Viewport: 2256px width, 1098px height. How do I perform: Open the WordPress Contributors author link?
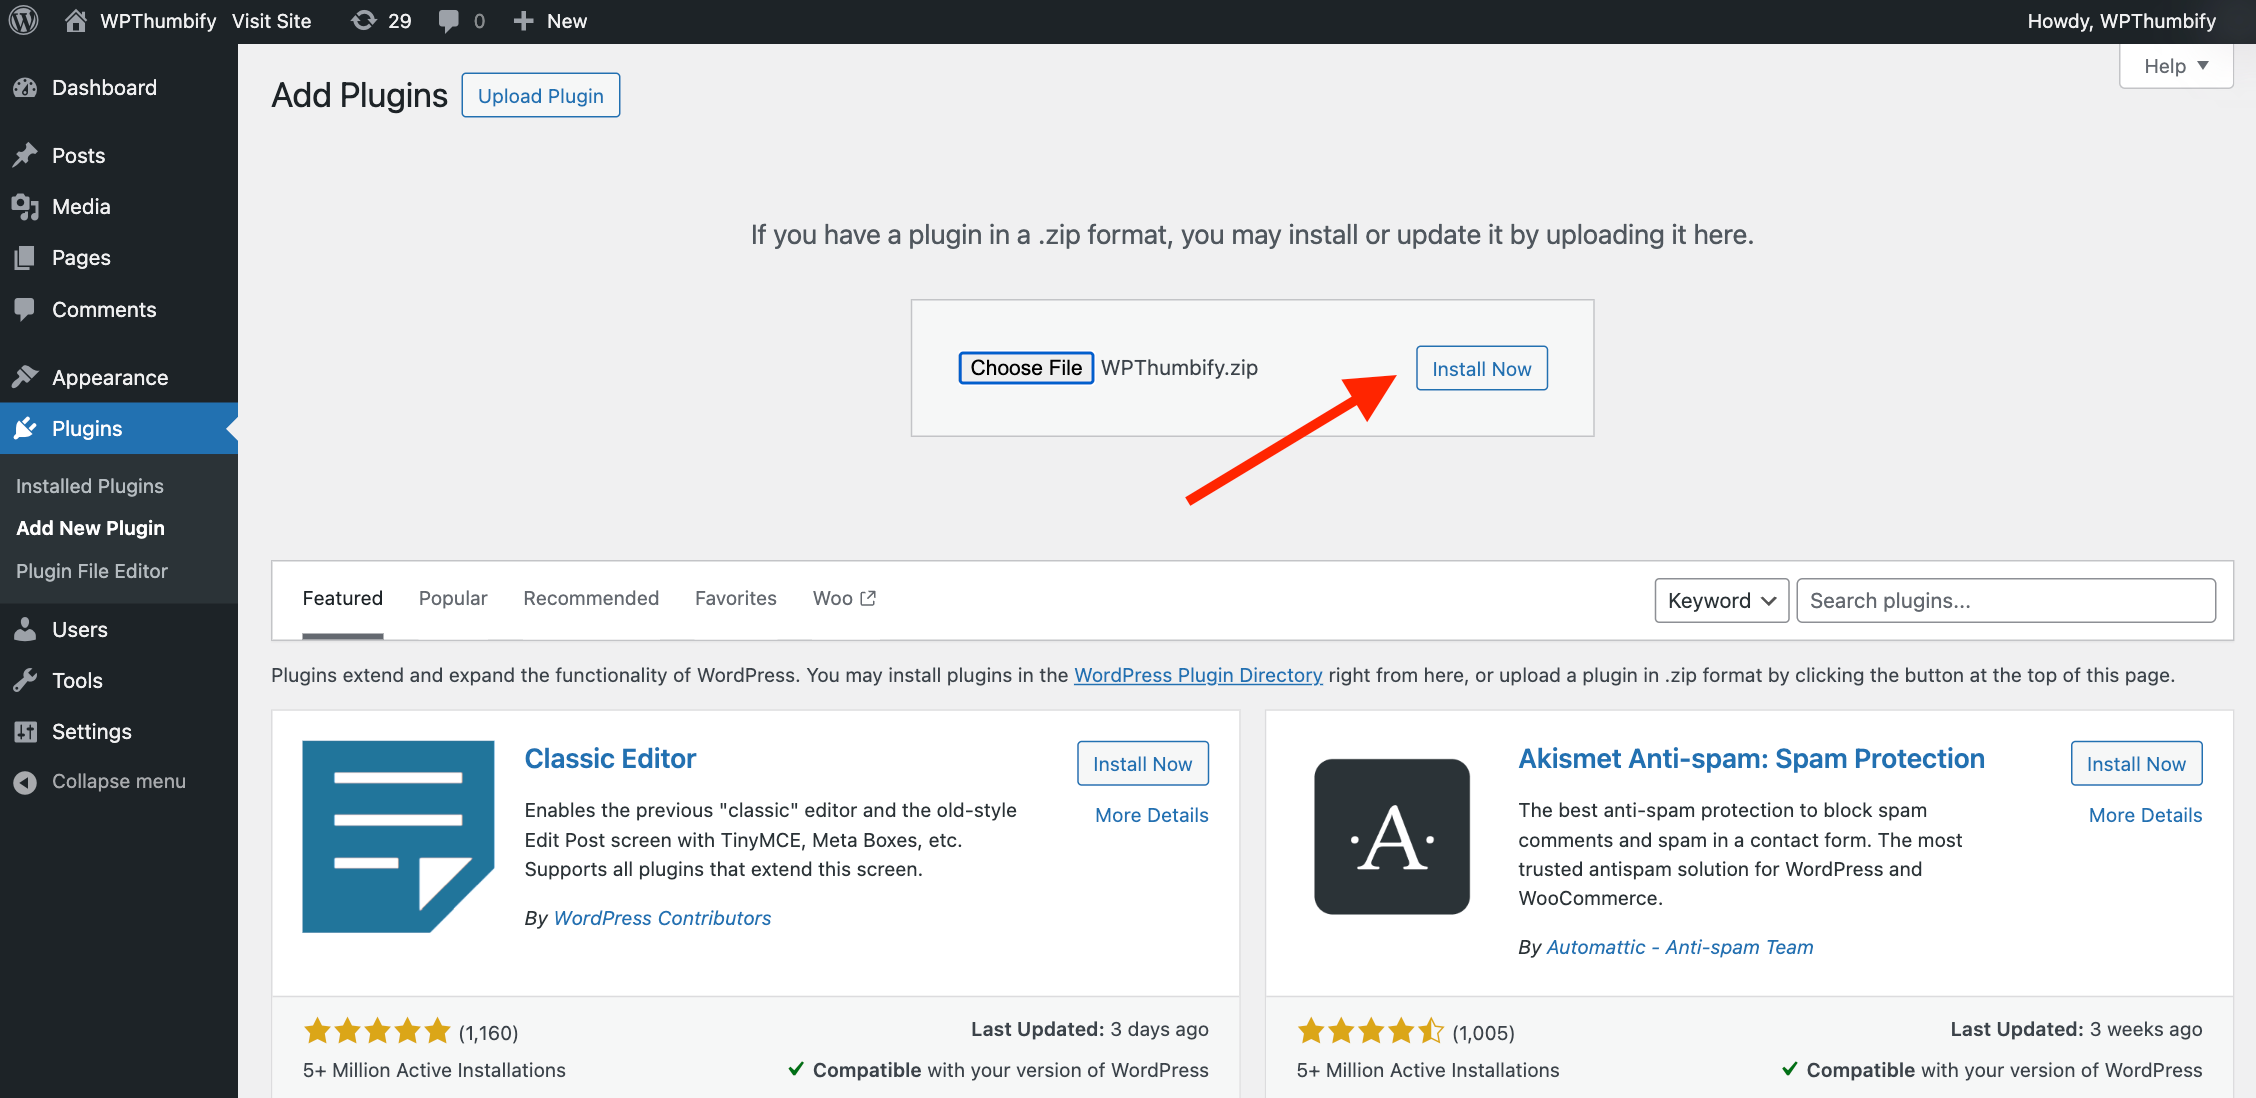662,918
